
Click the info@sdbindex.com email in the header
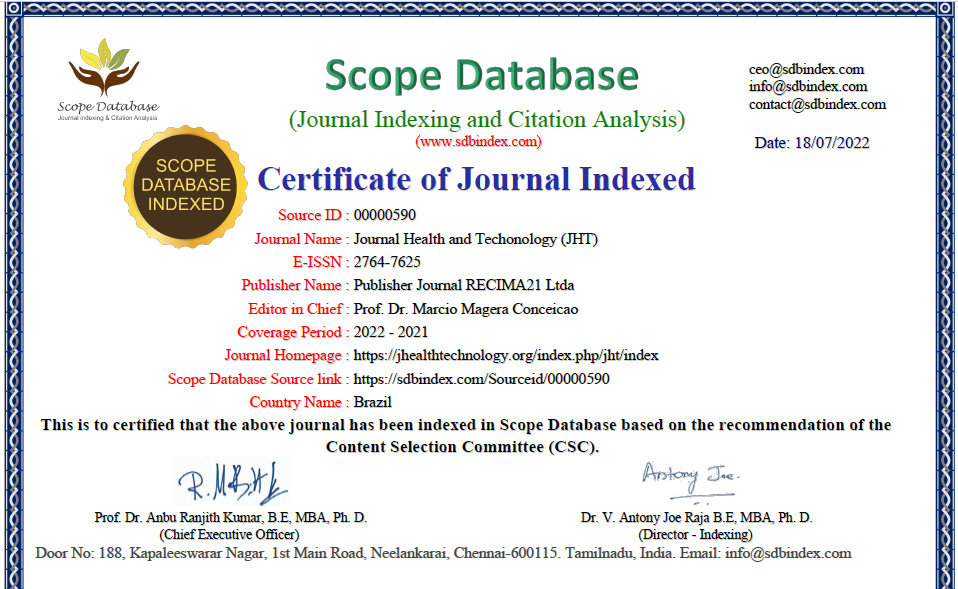pos(808,86)
